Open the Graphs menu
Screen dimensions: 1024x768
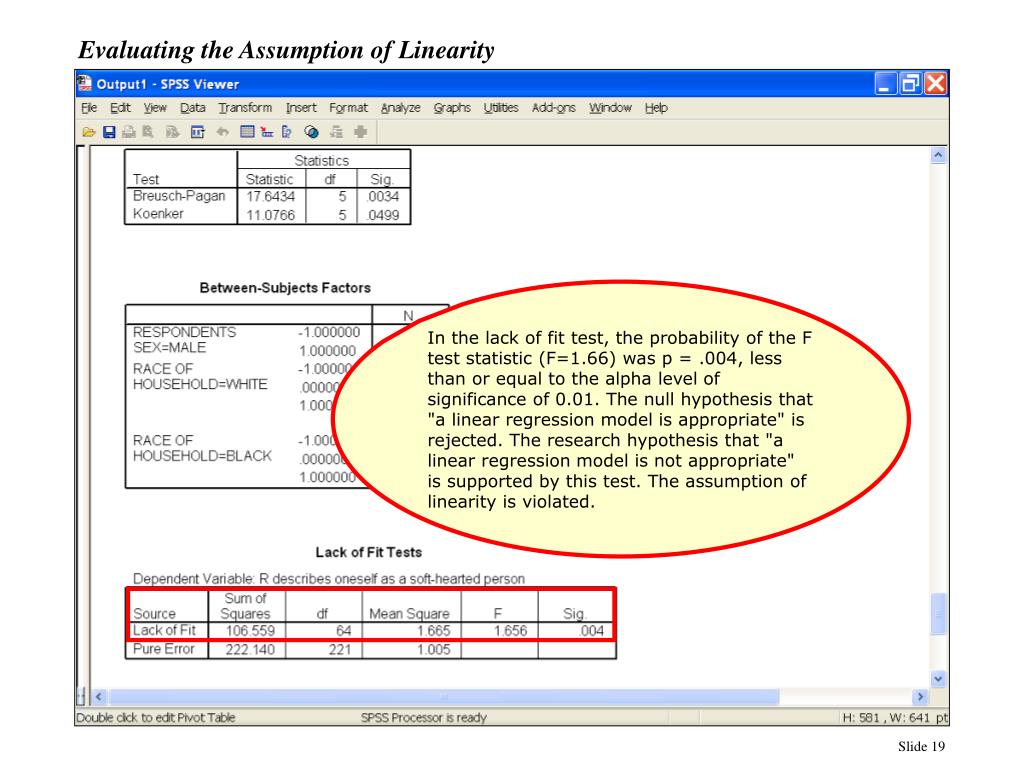pos(452,108)
